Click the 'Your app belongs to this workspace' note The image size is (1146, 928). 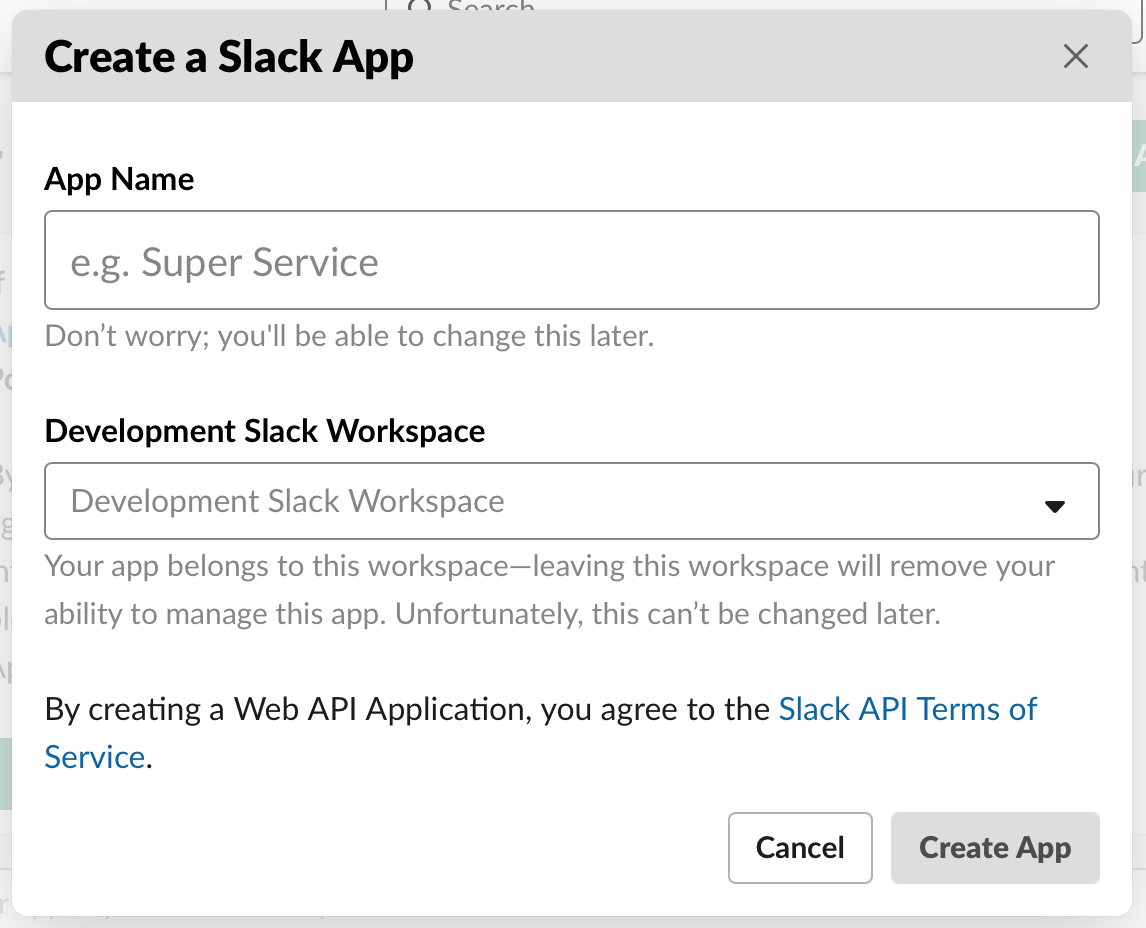[x=550, y=590]
